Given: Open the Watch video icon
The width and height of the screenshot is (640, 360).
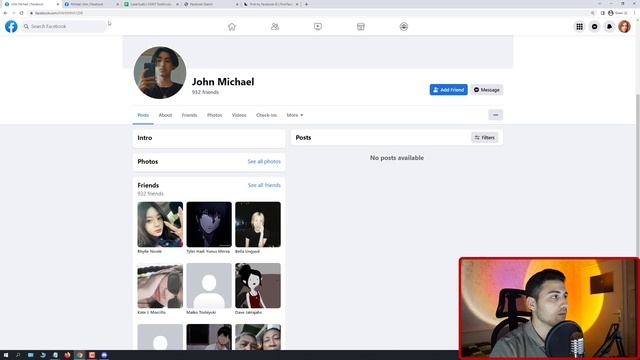Looking at the screenshot, I should (318, 27).
